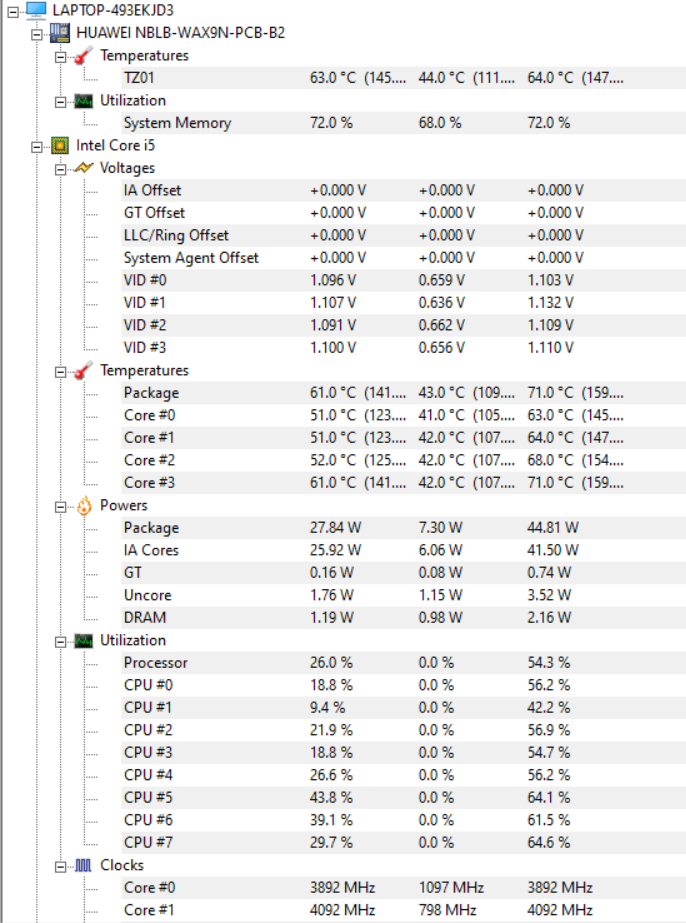
Task: Click the thermometer icon of the Intel Core i5 Temperatures node
Action: (84, 371)
